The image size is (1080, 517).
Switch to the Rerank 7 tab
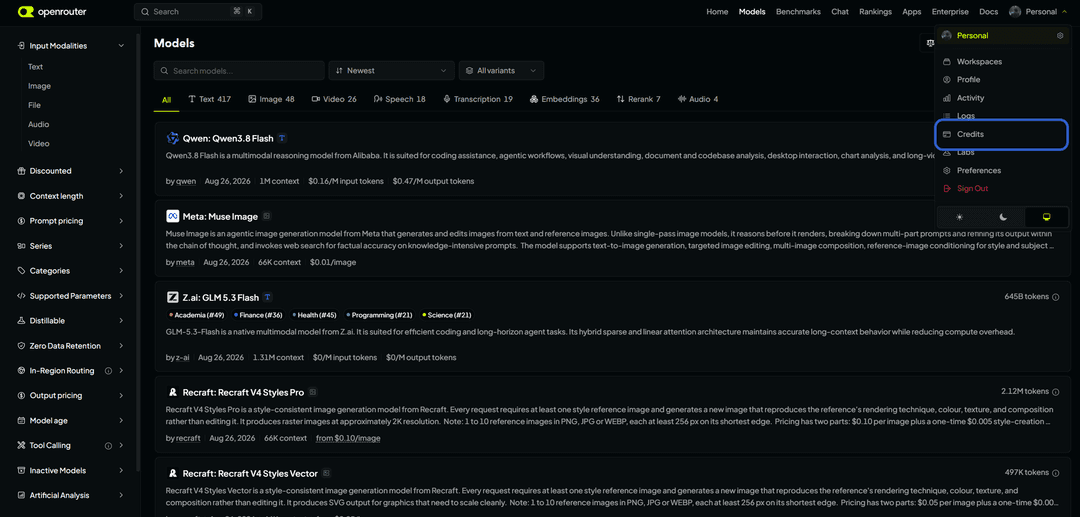638,99
